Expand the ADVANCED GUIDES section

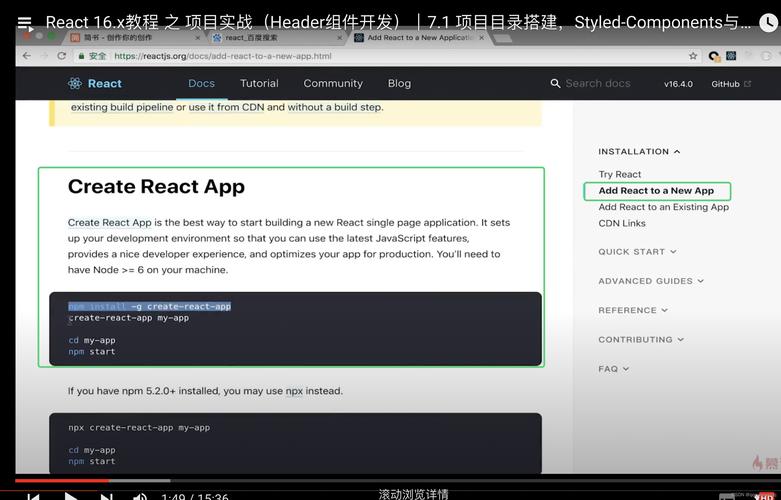pyautogui.click(x=651, y=281)
